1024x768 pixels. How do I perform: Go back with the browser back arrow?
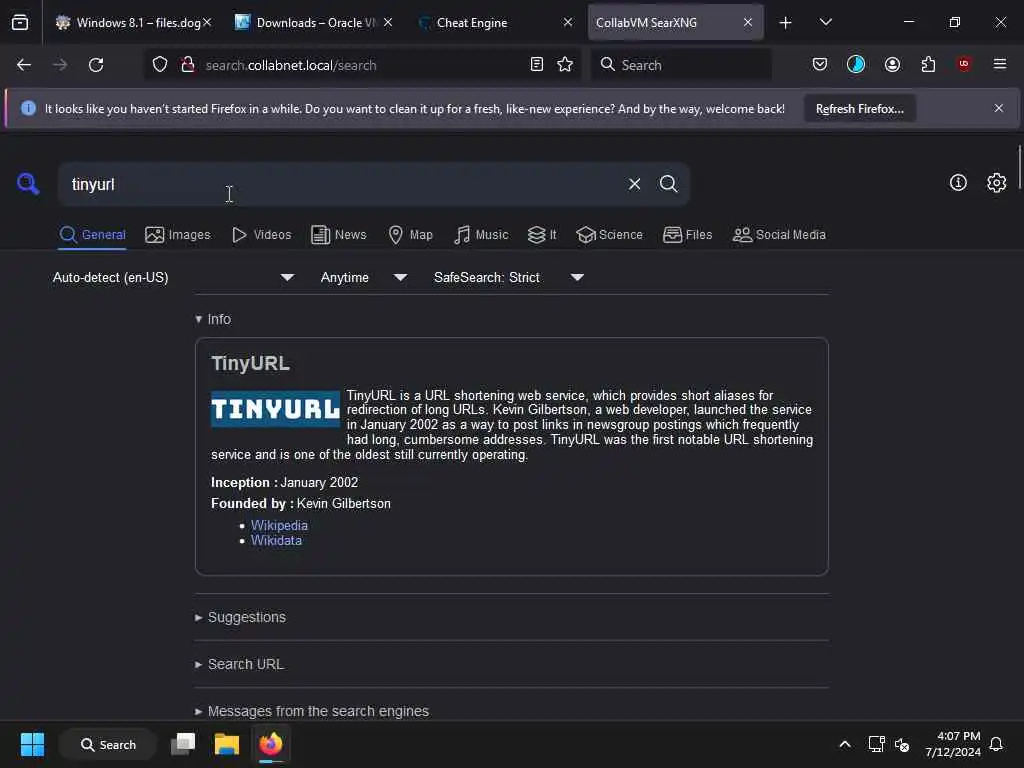point(24,65)
